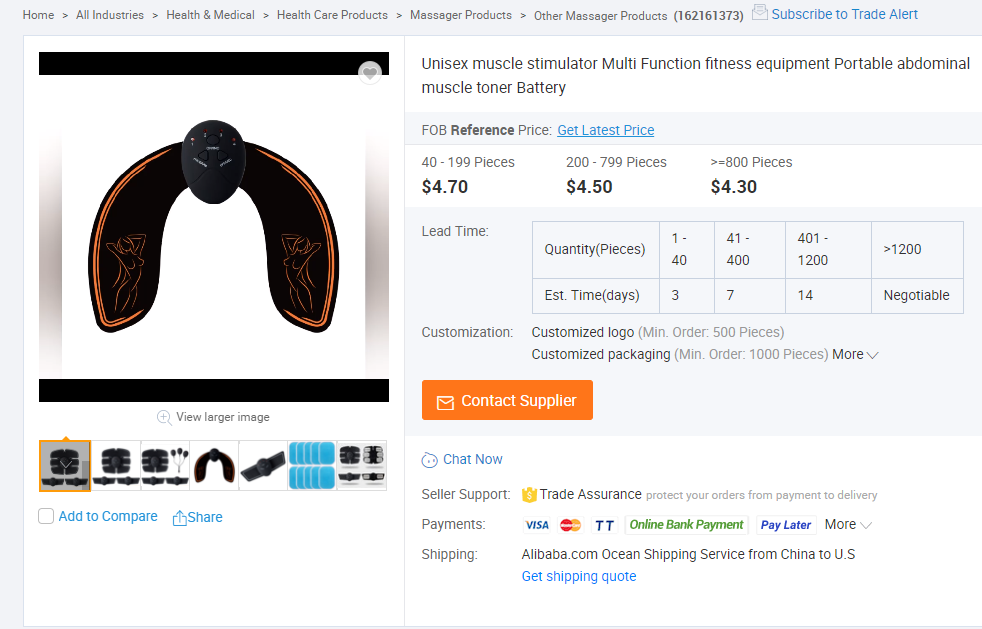The width and height of the screenshot is (982, 629).
Task: Select the orange hip trainer thumbnail
Action: coord(214,466)
